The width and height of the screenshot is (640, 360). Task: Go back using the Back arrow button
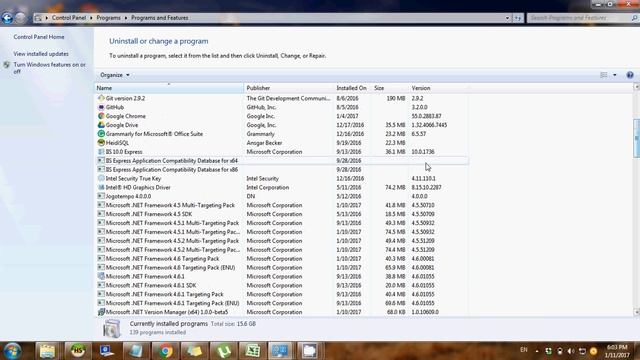(x=7, y=18)
